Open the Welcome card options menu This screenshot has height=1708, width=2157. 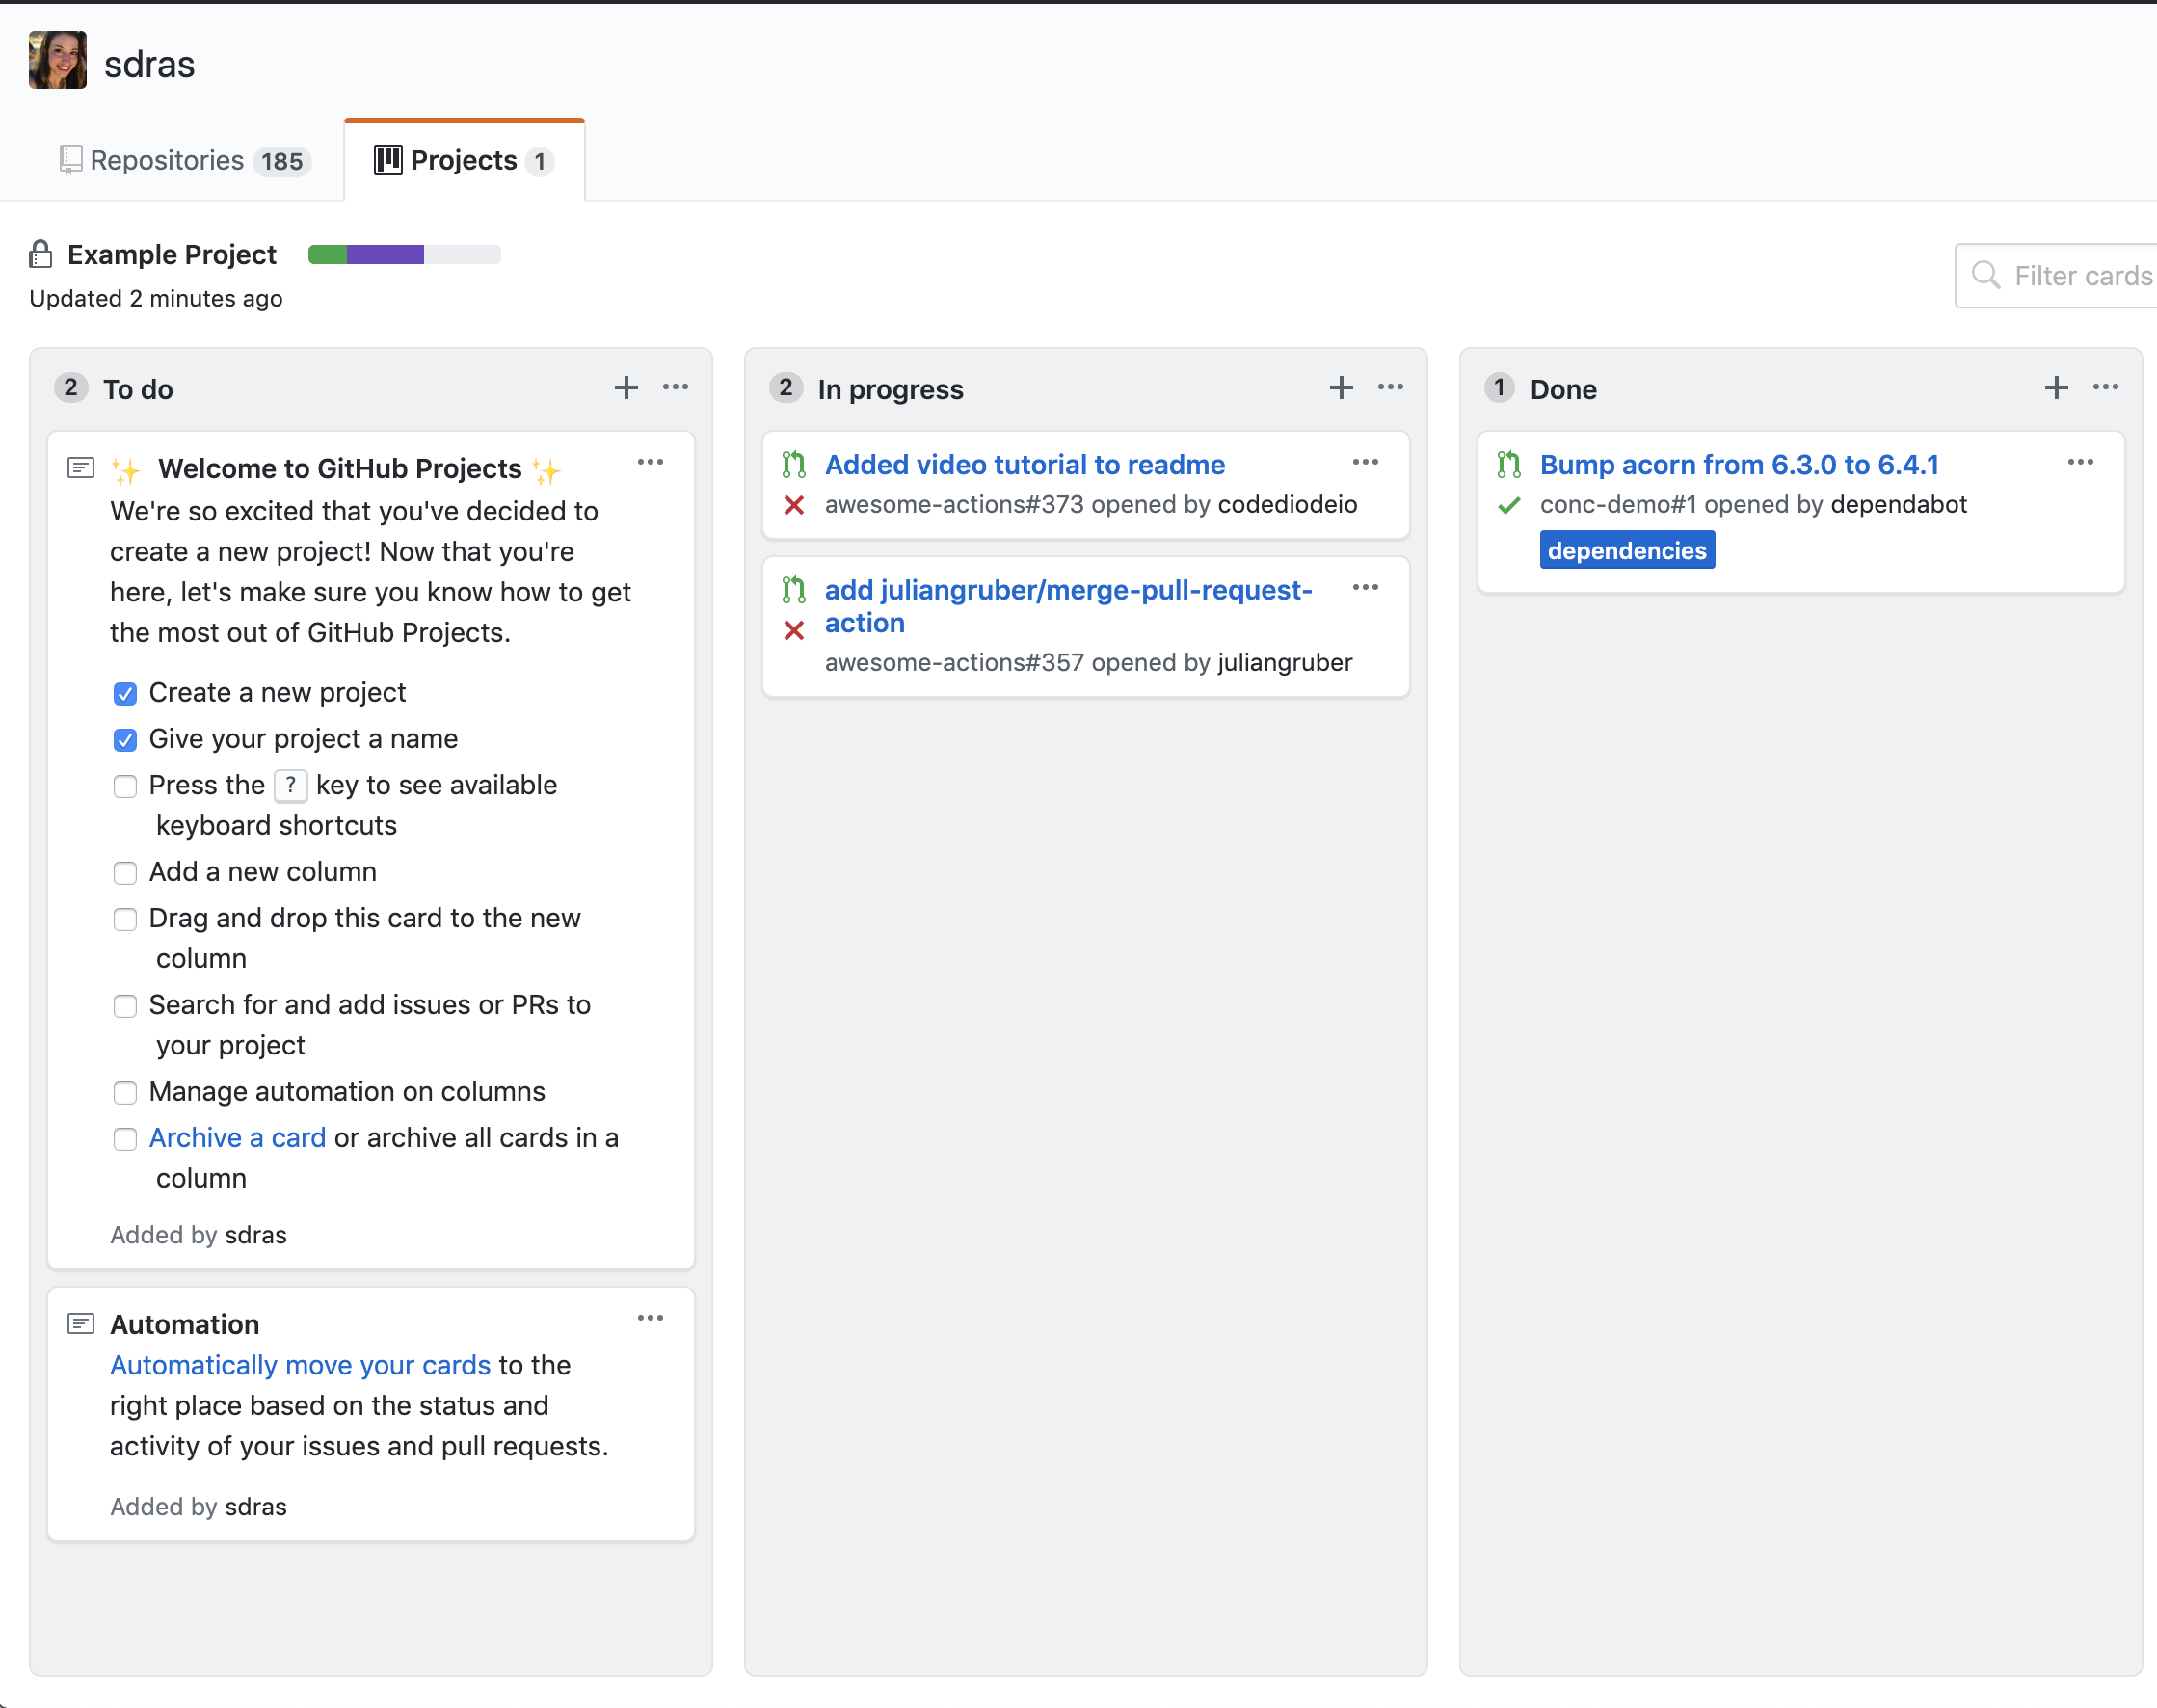click(x=651, y=462)
